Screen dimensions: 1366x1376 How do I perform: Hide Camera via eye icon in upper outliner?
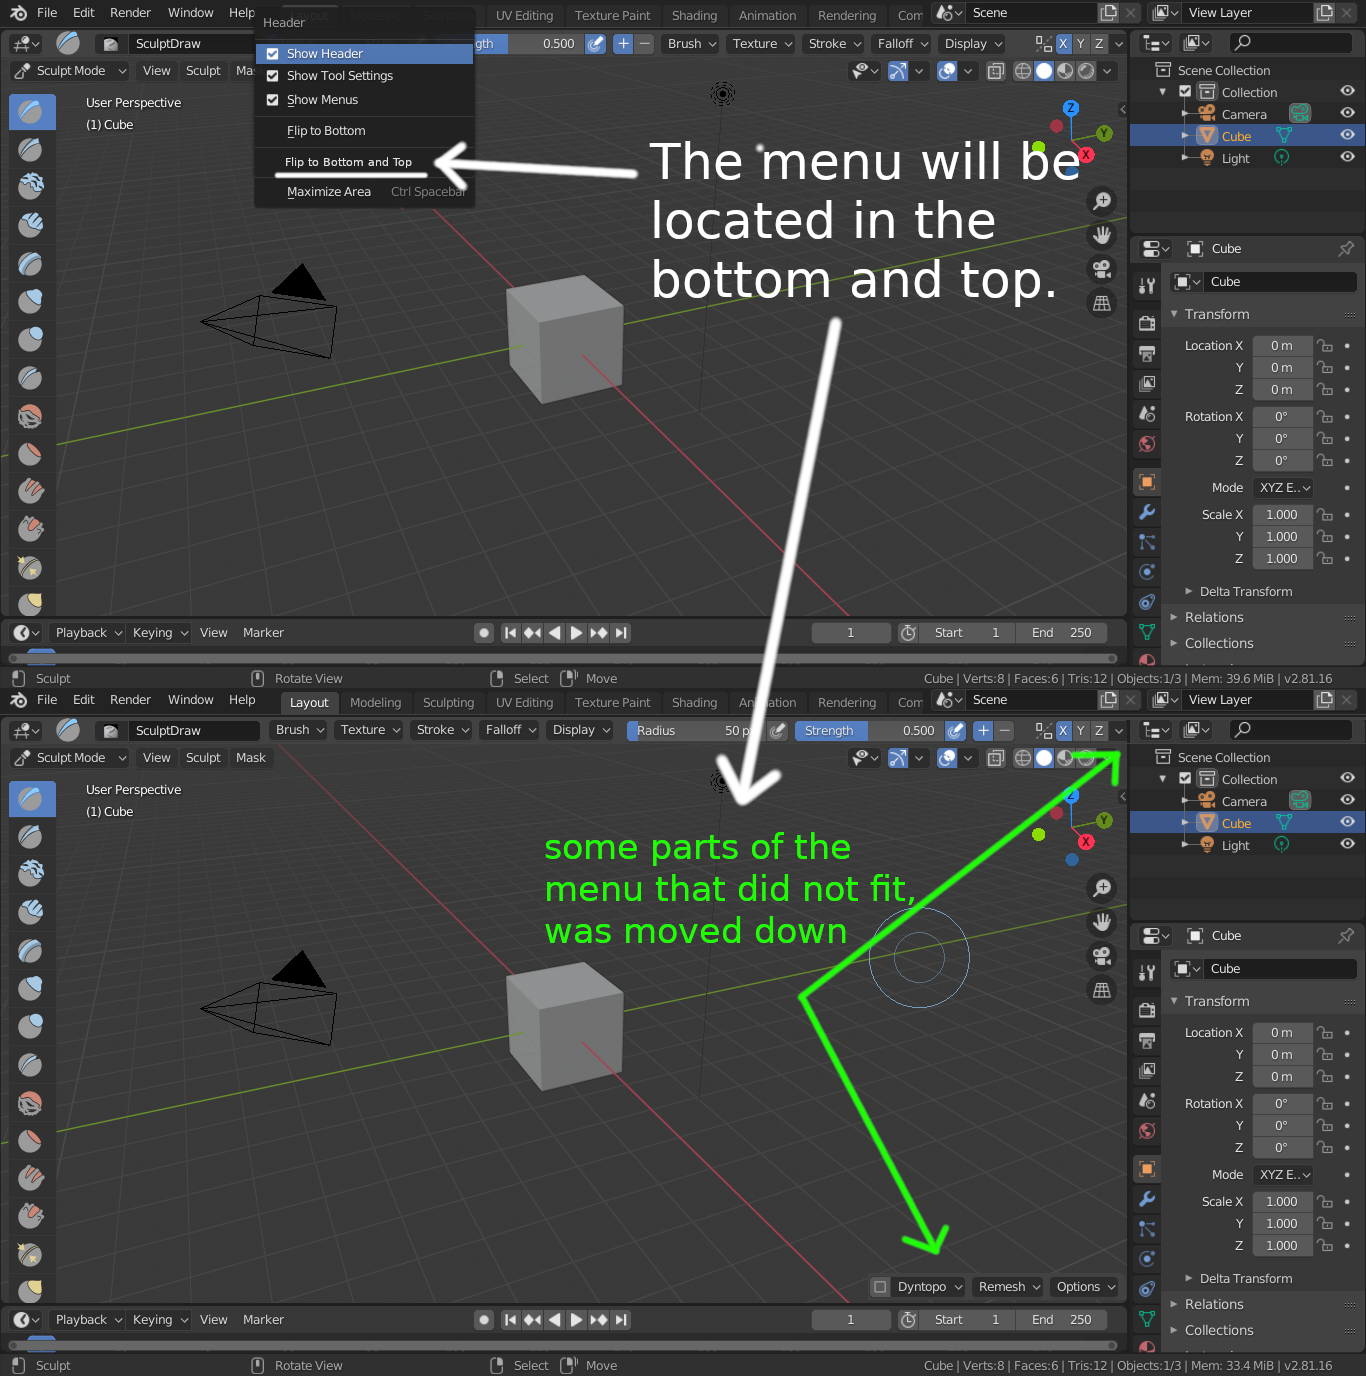[x=1347, y=113]
